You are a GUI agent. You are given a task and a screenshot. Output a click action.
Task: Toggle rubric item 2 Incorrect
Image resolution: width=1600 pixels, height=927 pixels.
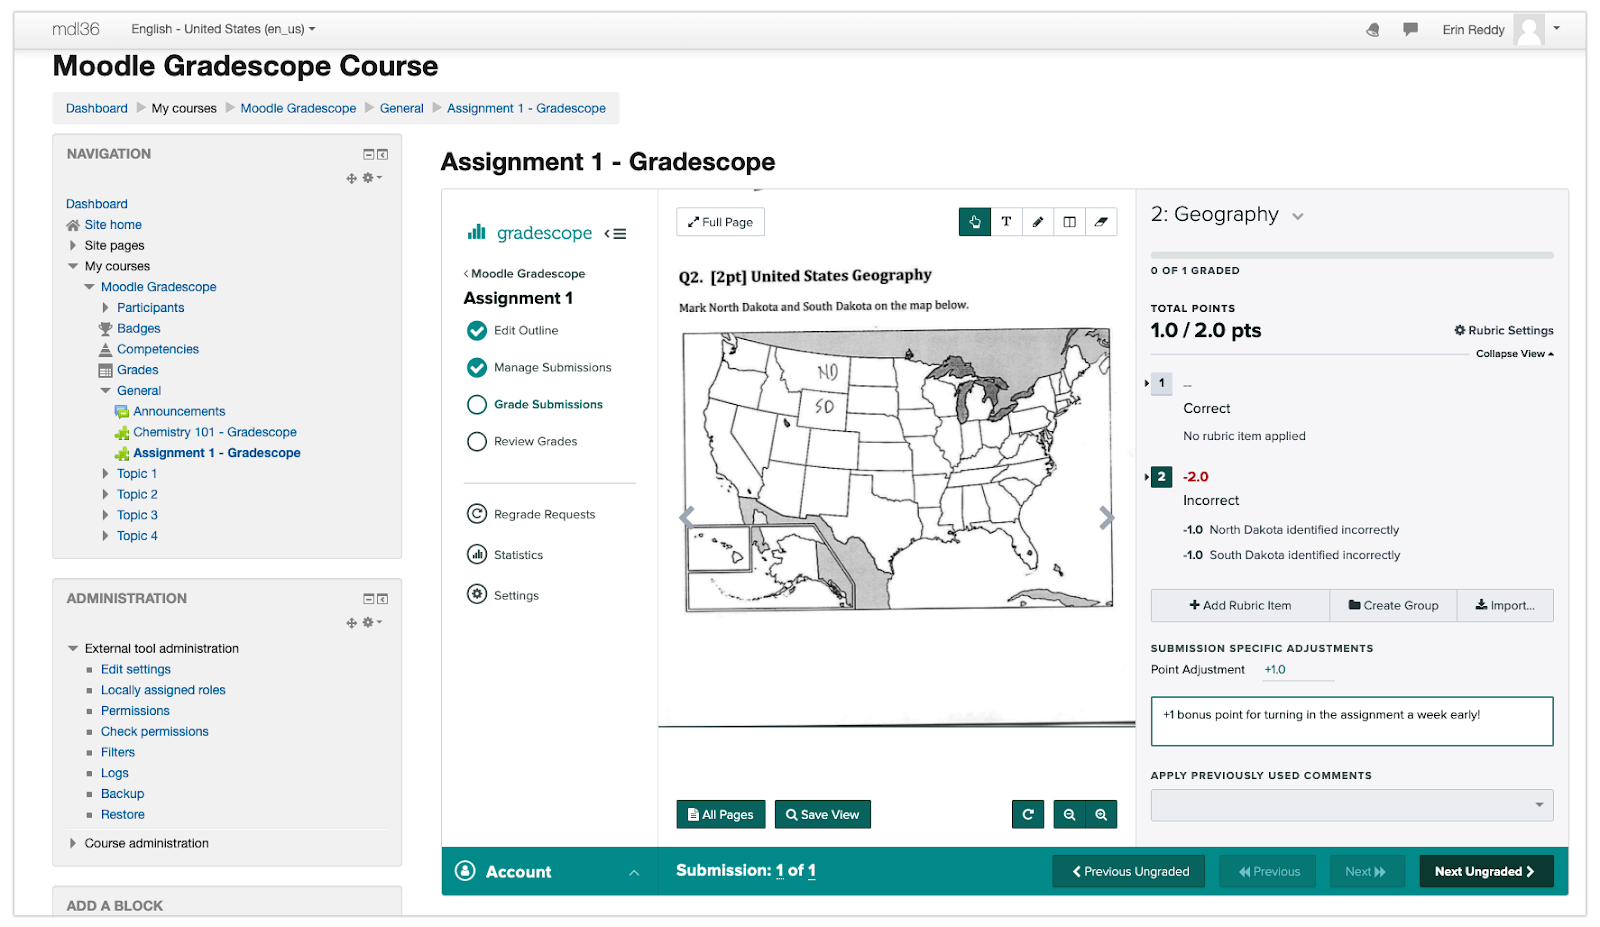(1161, 477)
